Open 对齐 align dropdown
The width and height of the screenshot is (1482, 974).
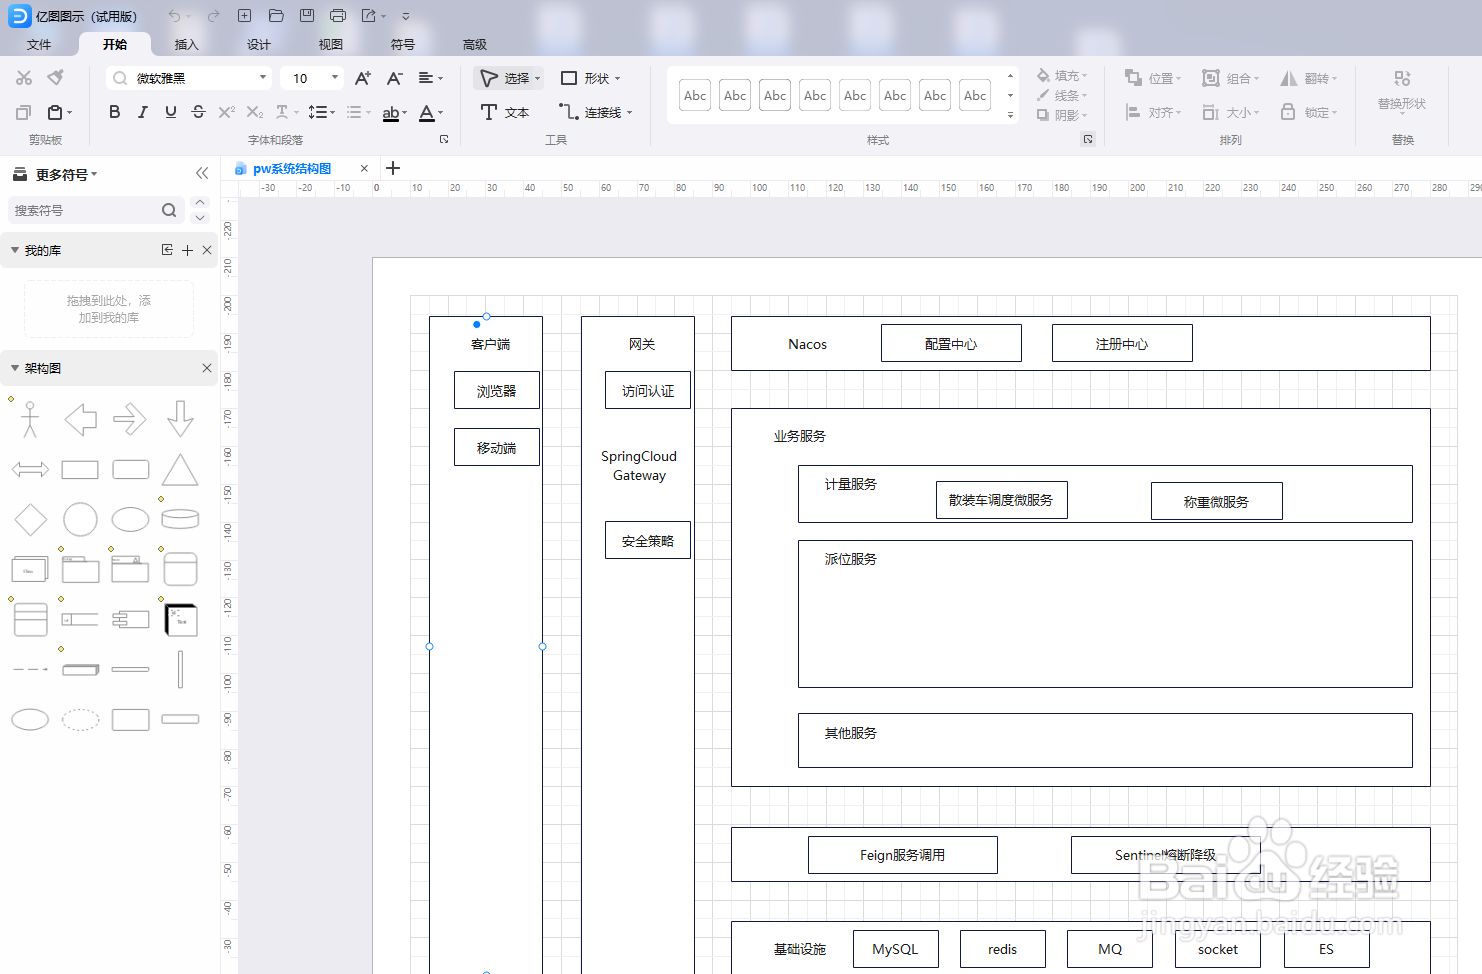click(1153, 112)
